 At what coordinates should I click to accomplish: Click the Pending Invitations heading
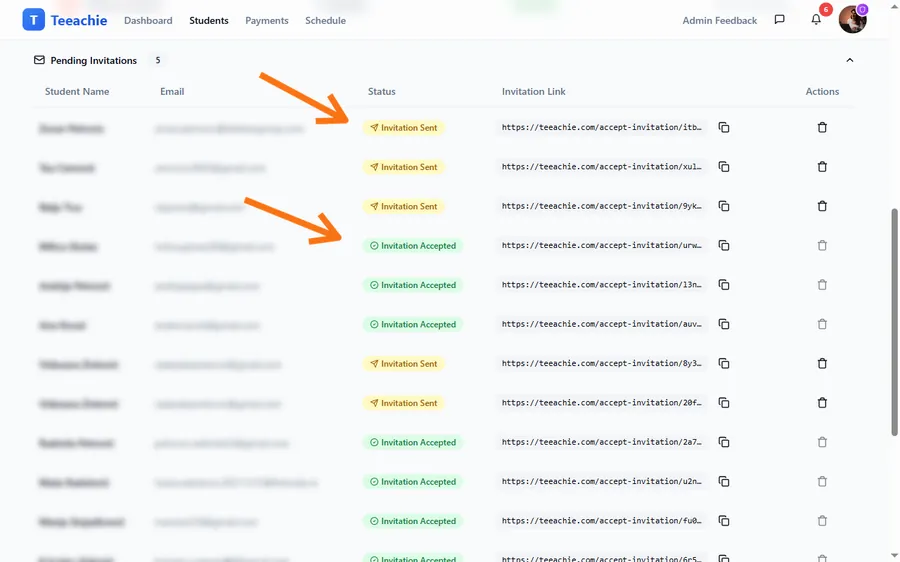94,60
